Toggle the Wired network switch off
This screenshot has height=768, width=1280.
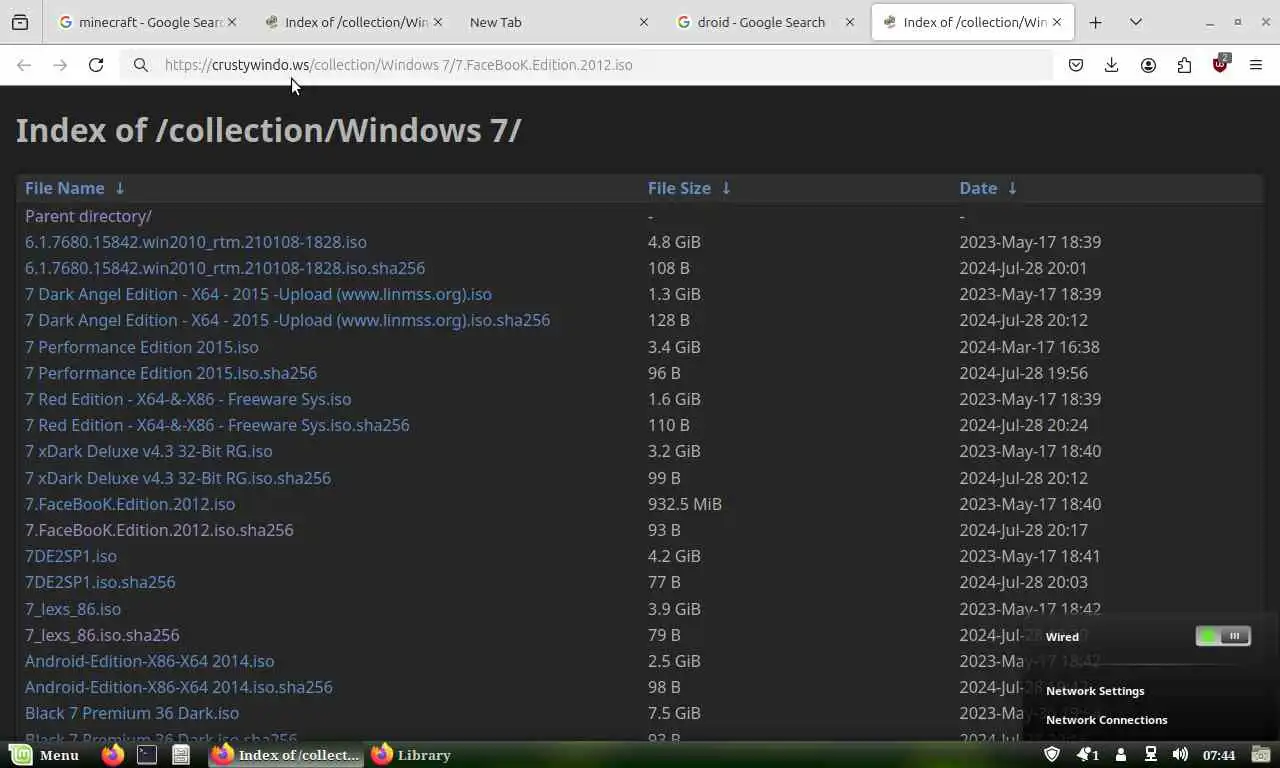click(1223, 636)
